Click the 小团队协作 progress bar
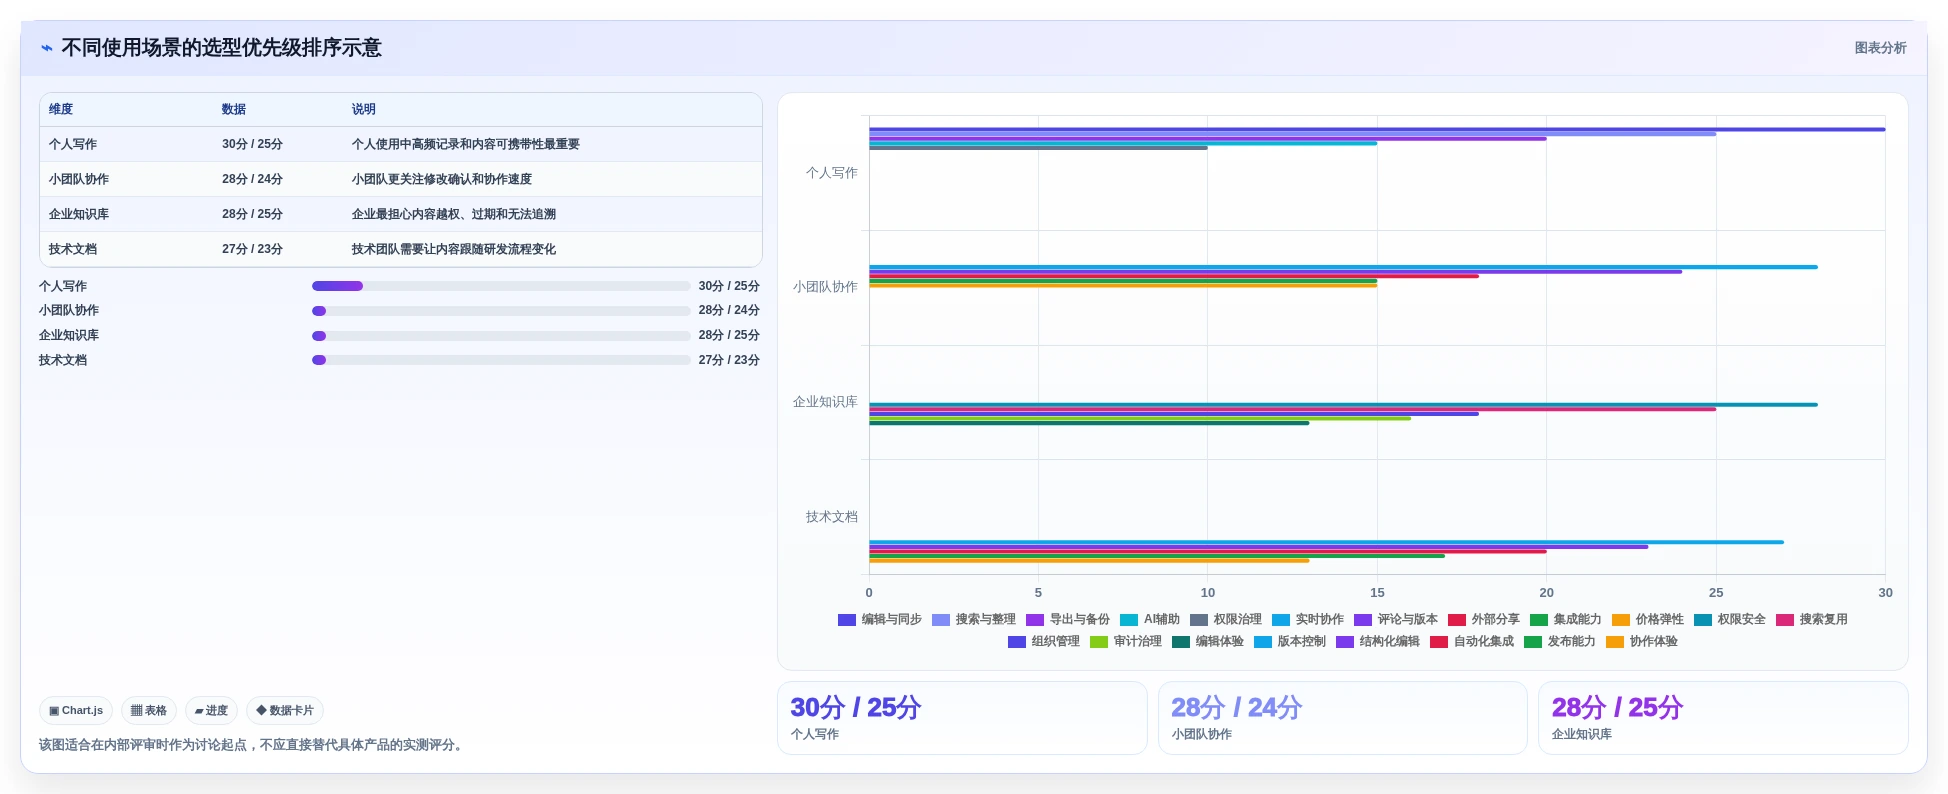The width and height of the screenshot is (1948, 794). (x=501, y=311)
